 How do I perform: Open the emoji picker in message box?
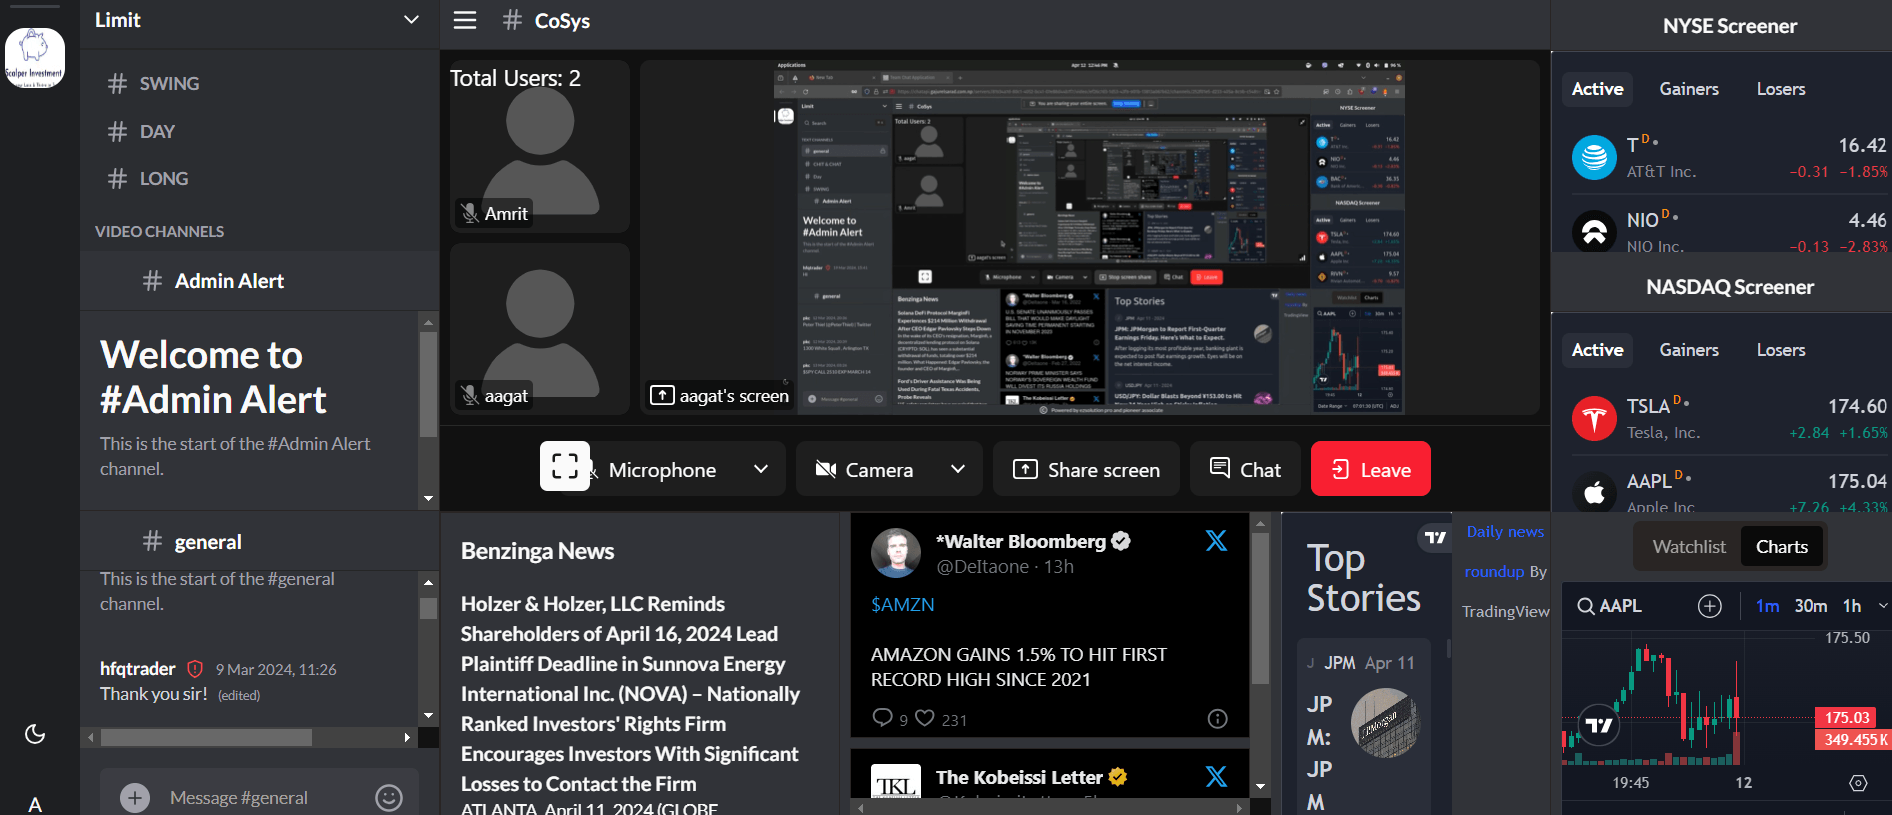(388, 797)
